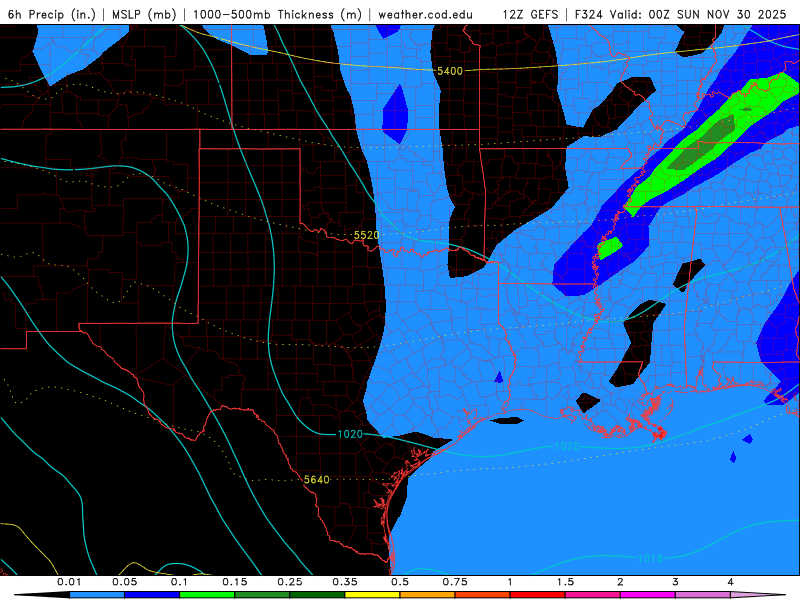Click the 0.35 legend value
The image size is (800, 600).
[345, 582]
